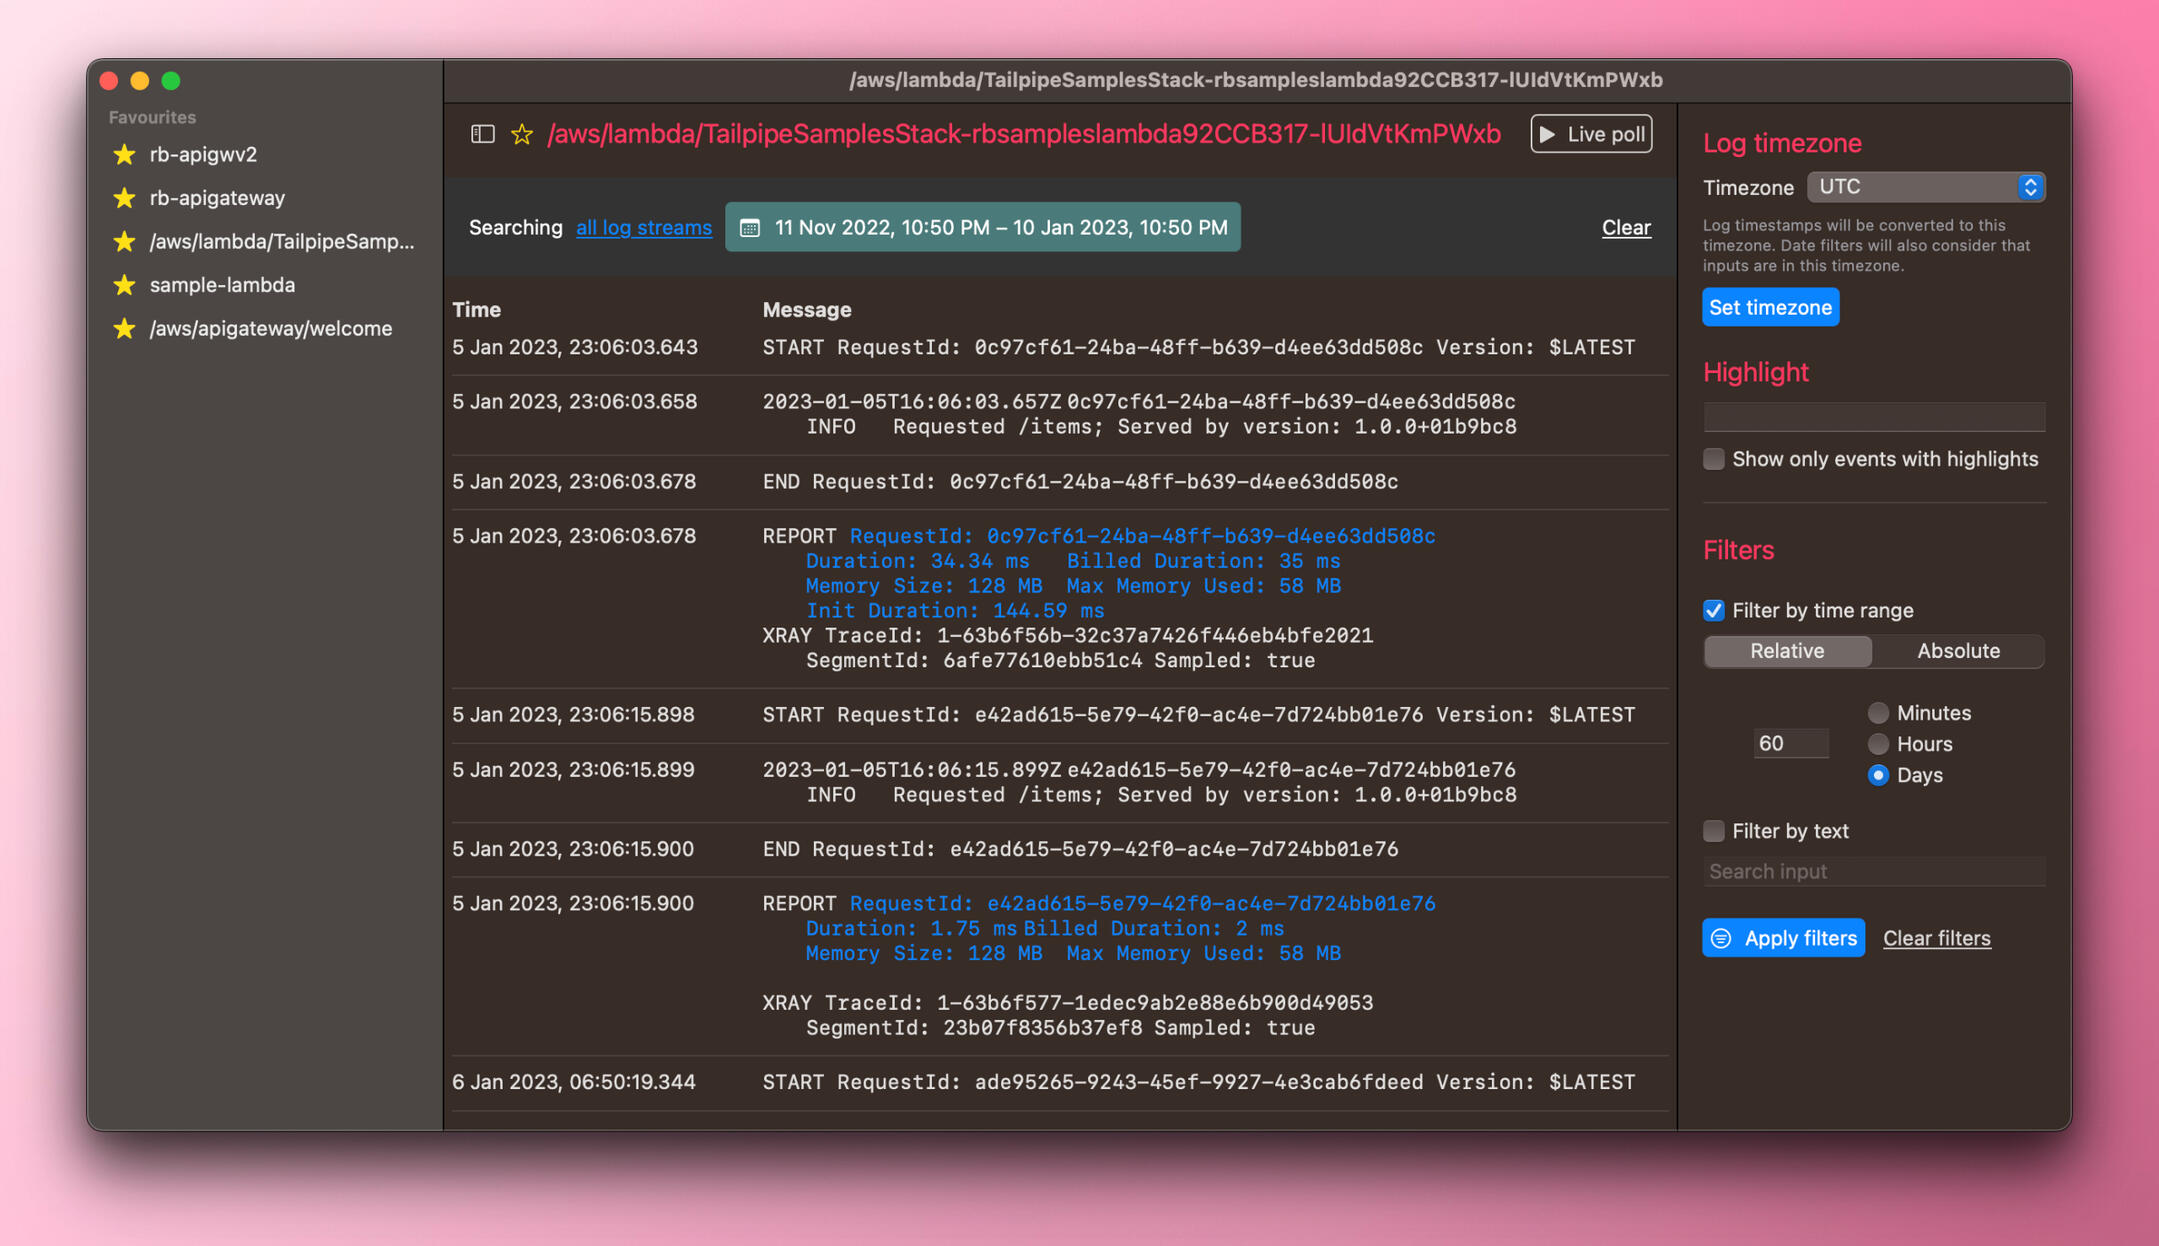Select the Hours radio option
The image size is (2159, 1246).
tap(1878, 744)
